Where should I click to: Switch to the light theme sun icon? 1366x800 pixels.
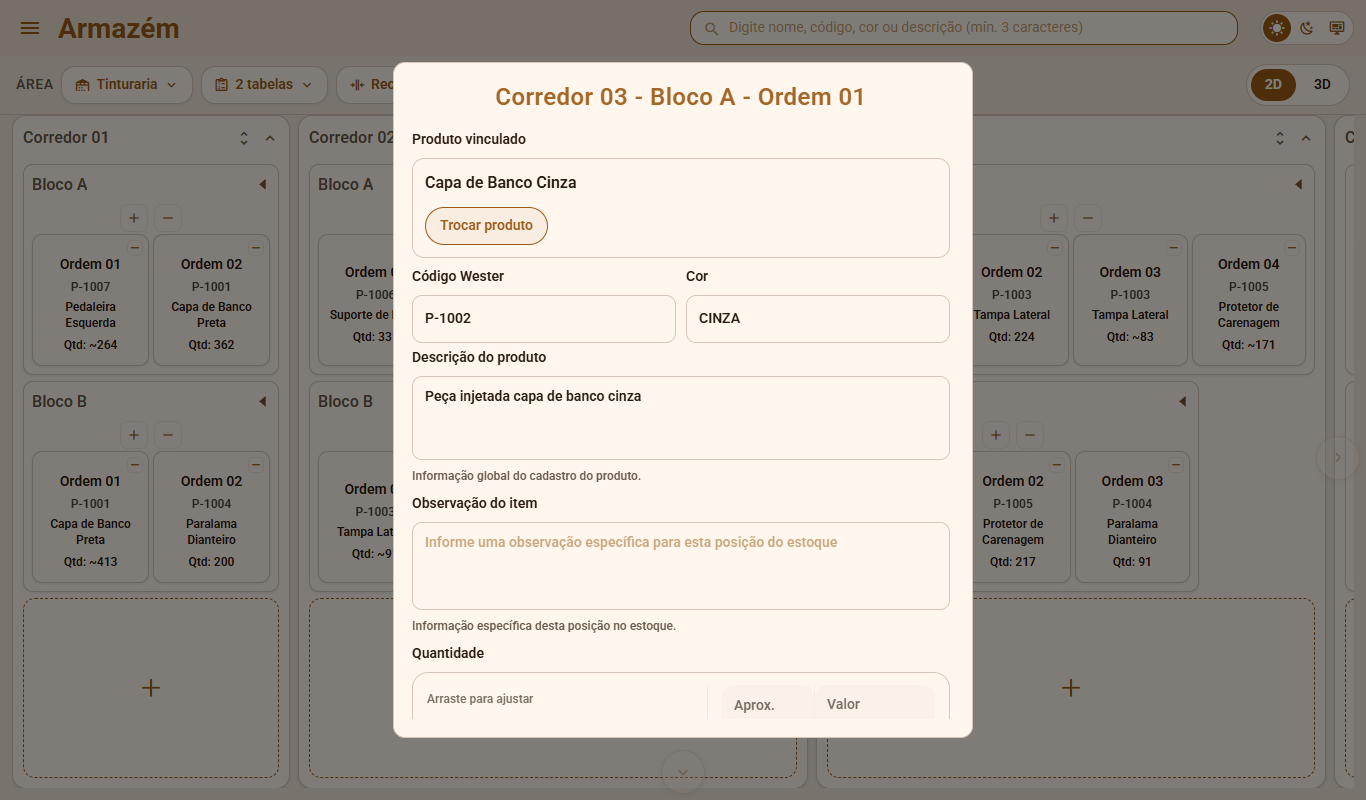click(1276, 28)
